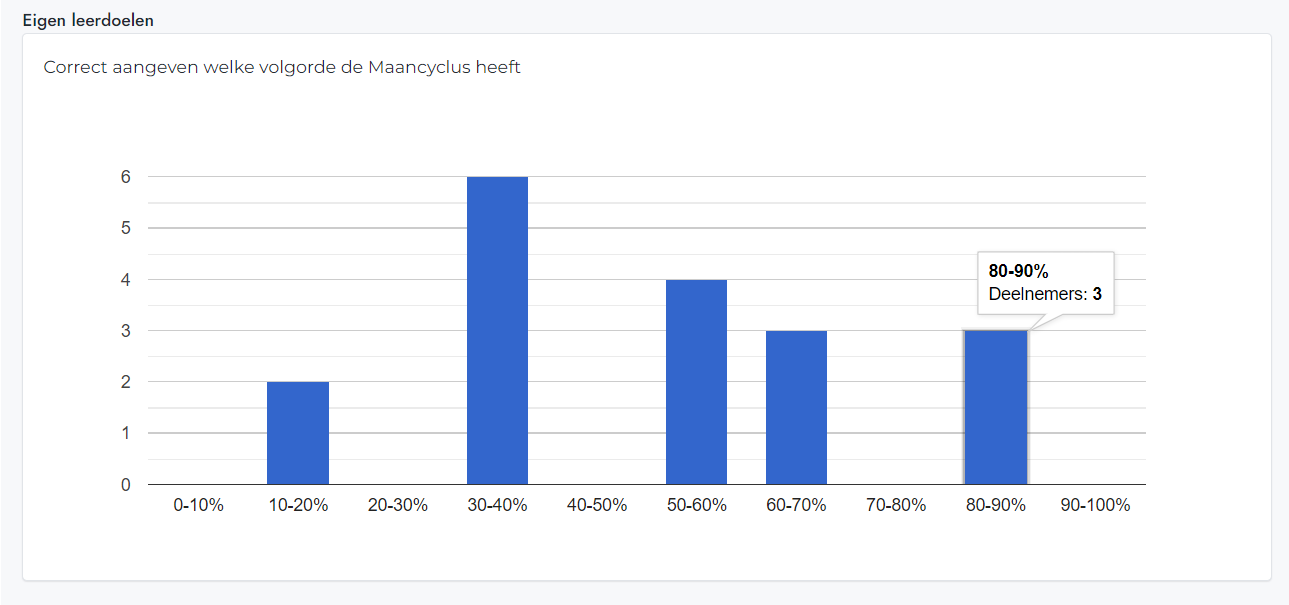Click the Maancyclus learning goal title
The width and height of the screenshot is (1289, 605).
282,68
